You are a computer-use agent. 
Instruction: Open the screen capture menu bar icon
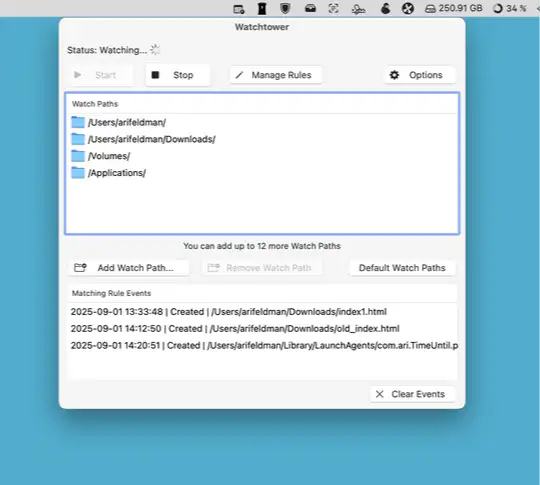[x=333, y=8]
